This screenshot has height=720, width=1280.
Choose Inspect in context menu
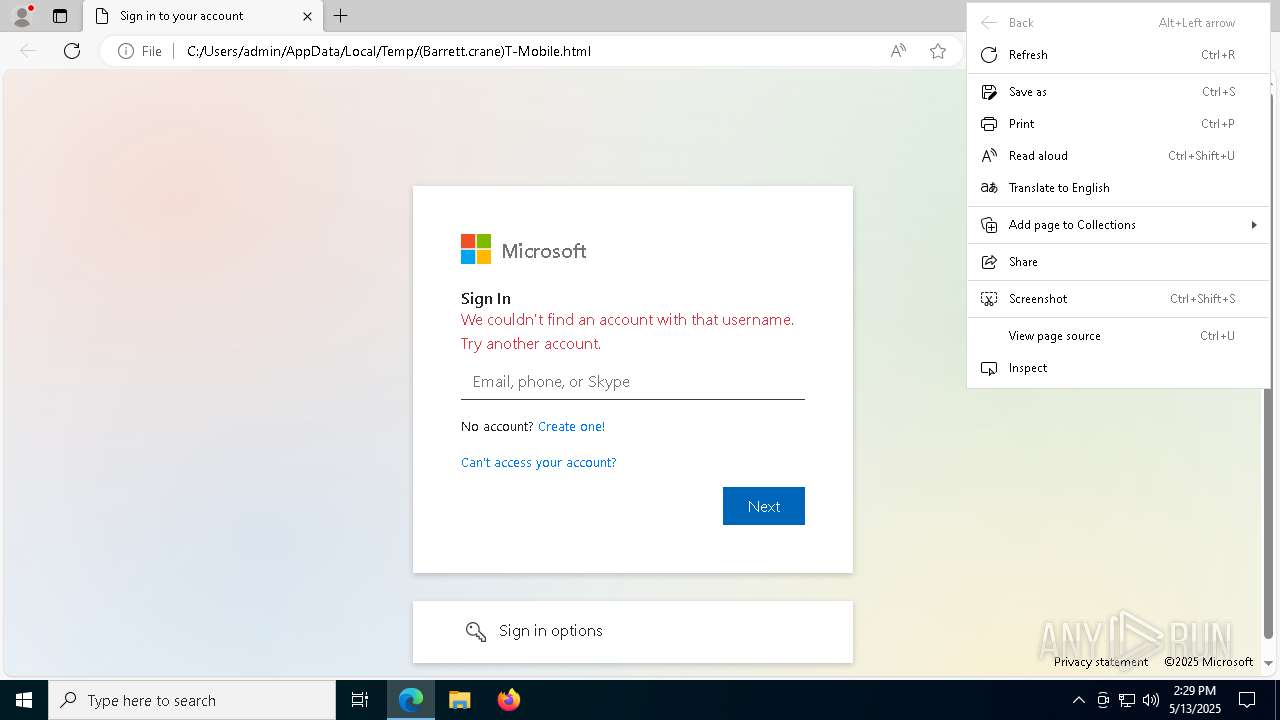click(x=1118, y=368)
